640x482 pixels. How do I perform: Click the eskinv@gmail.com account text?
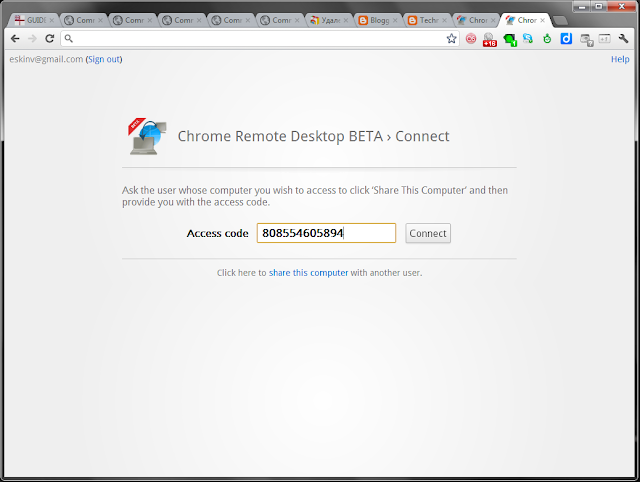(x=46, y=59)
